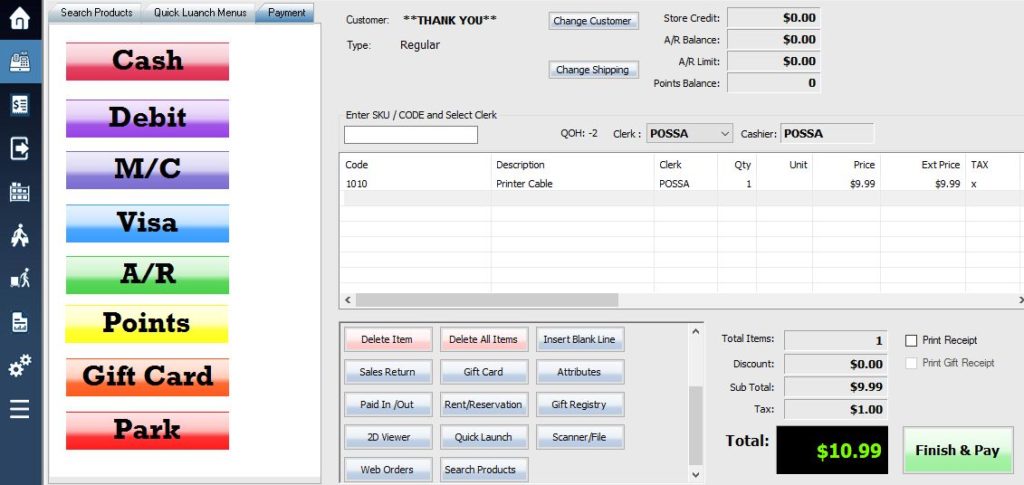Viewport: 1024px width, 485px height.
Task: Click the Delete All Items button
Action: tap(483, 339)
